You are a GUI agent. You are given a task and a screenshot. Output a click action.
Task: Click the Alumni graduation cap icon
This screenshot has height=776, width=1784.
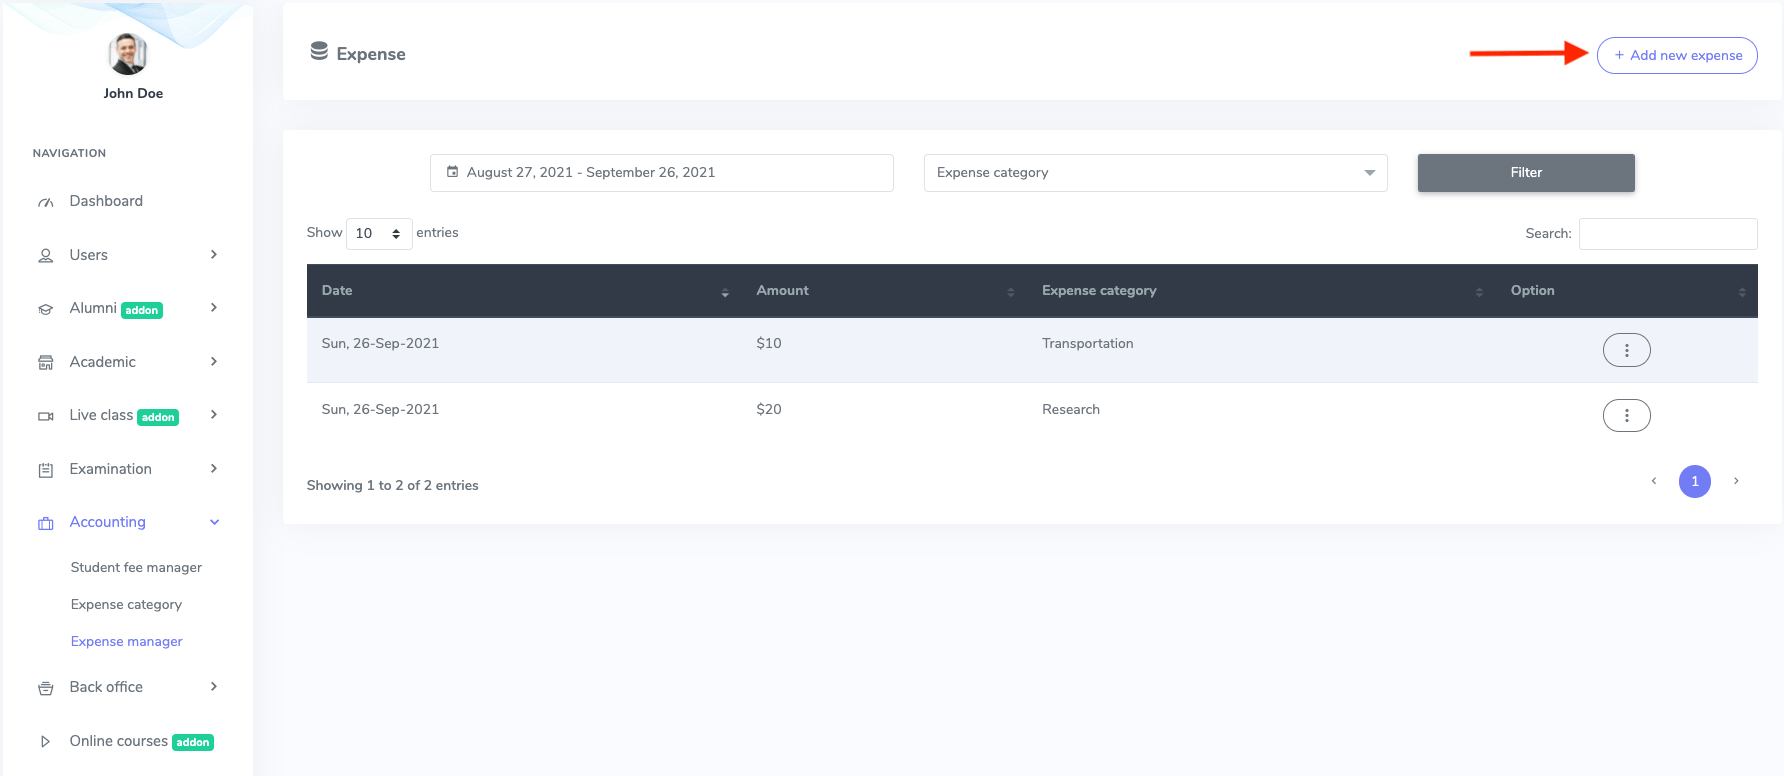click(x=46, y=309)
